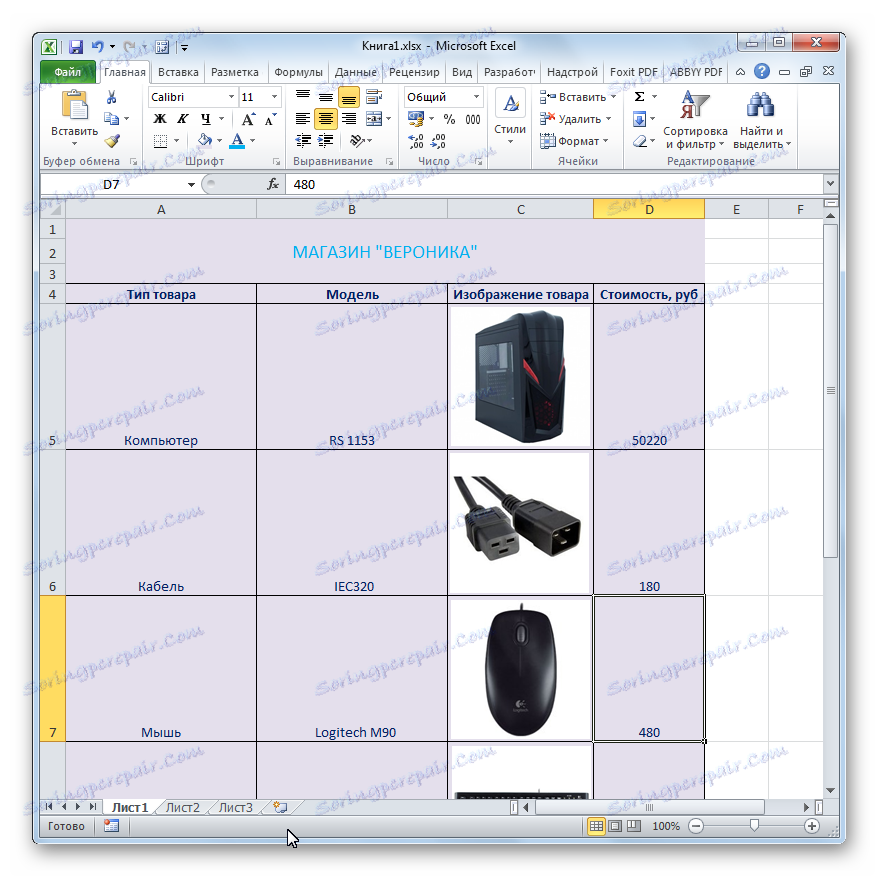This screenshot has width=879, height=877.
Task: Click the zoom in plus button
Action: pos(811,826)
